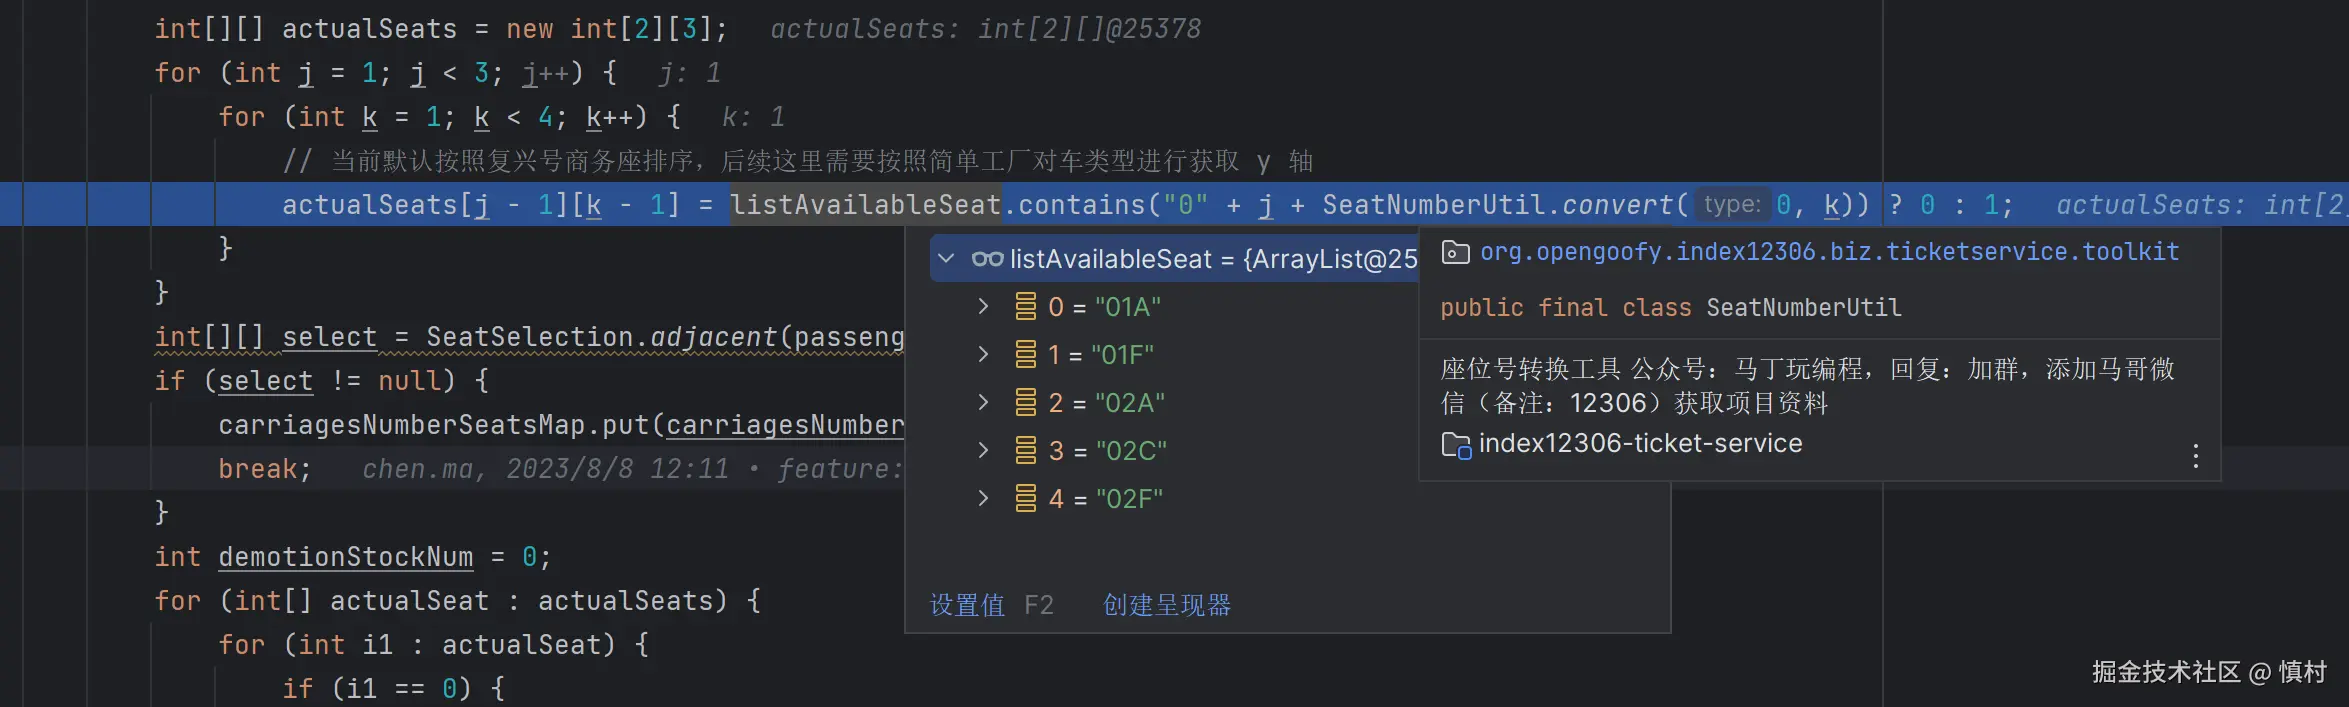The height and width of the screenshot is (707, 2349).
Task: Click the glasses watch icon beside listAvailableSeat
Action: [986, 259]
